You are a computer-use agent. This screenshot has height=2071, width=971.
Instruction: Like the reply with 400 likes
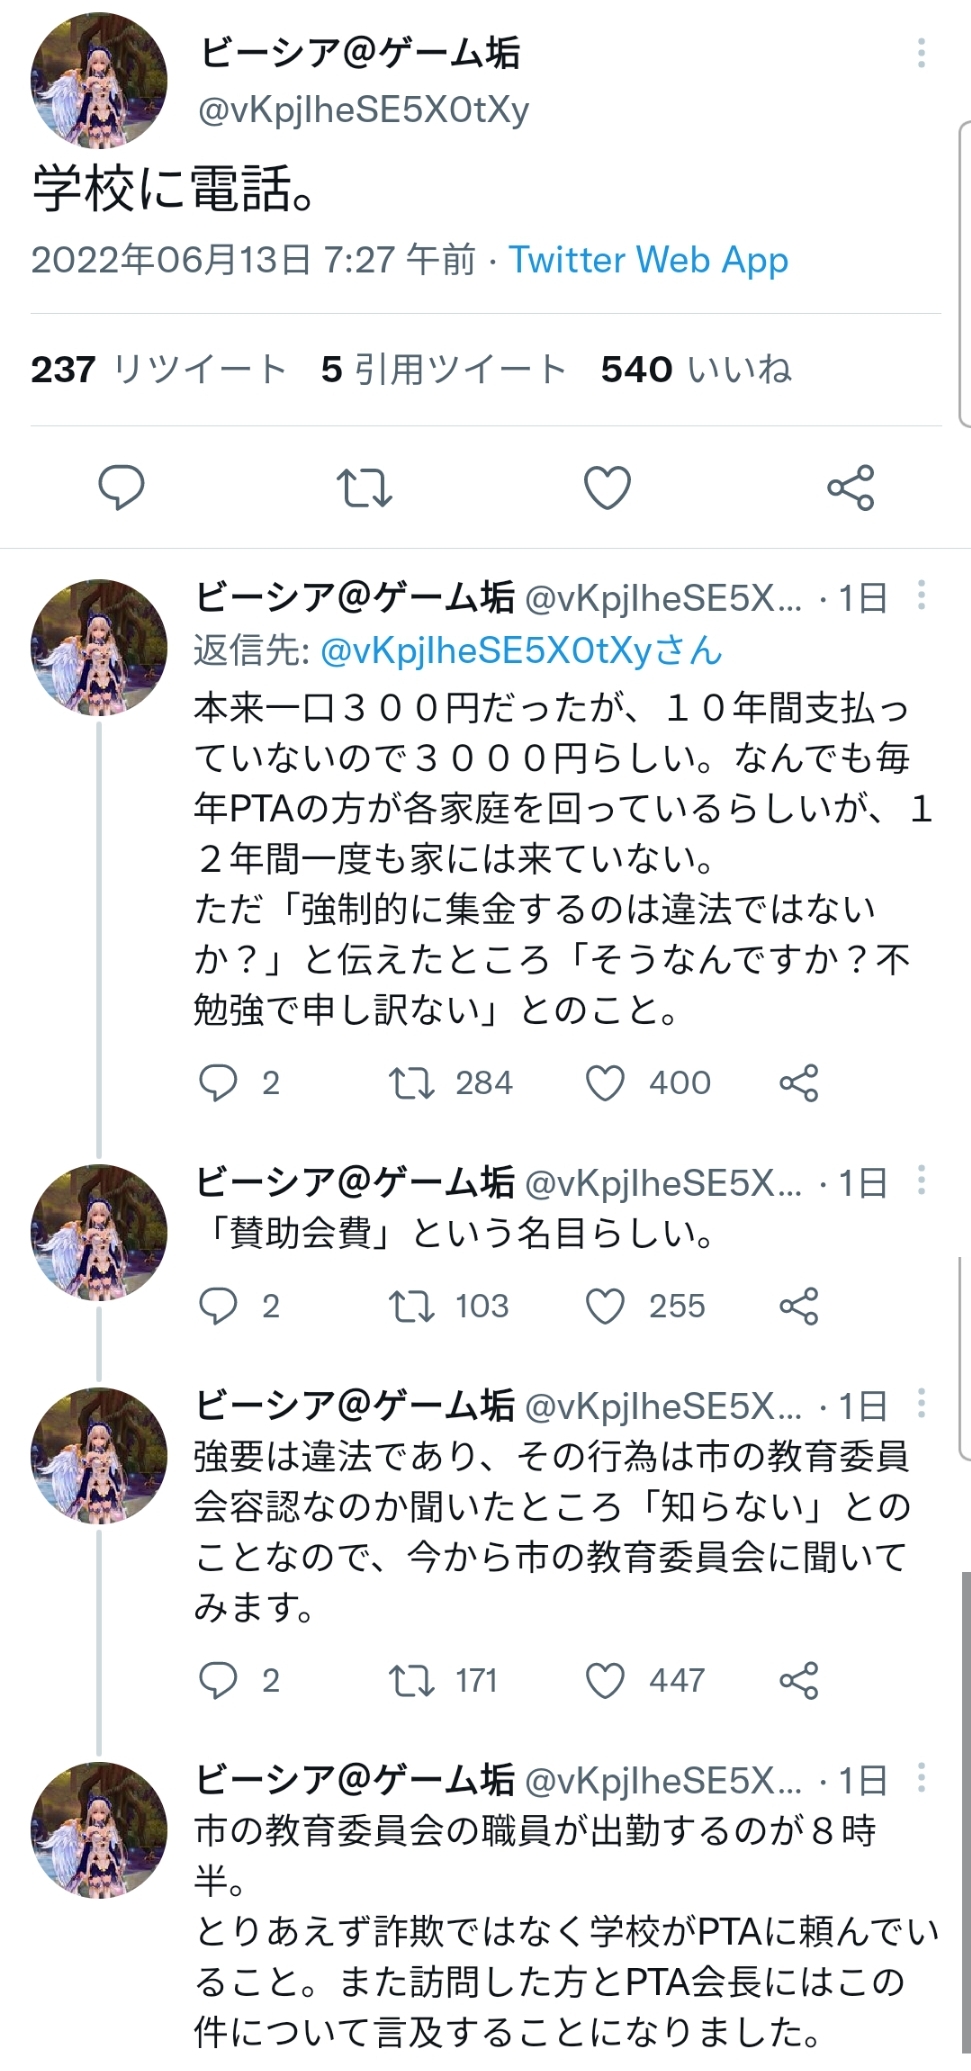[605, 1083]
